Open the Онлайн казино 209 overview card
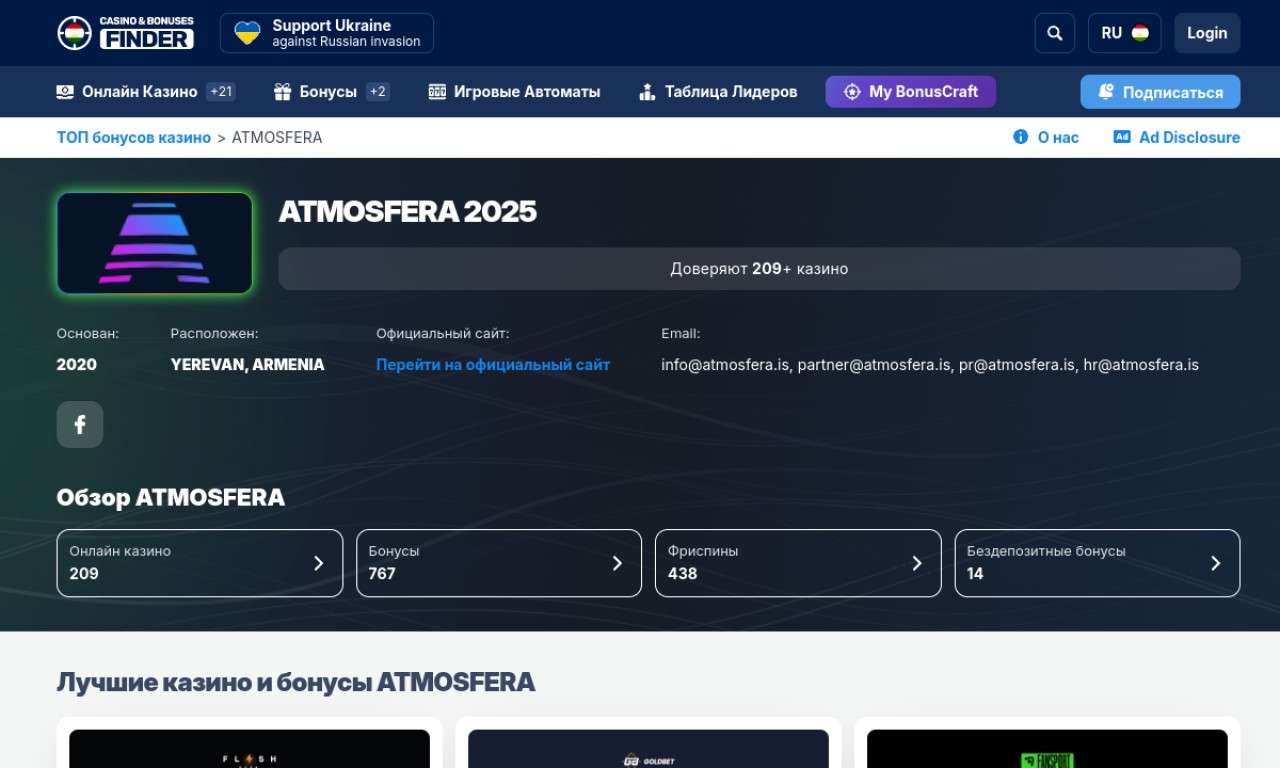Screen dimensions: 1280x768 199,563
